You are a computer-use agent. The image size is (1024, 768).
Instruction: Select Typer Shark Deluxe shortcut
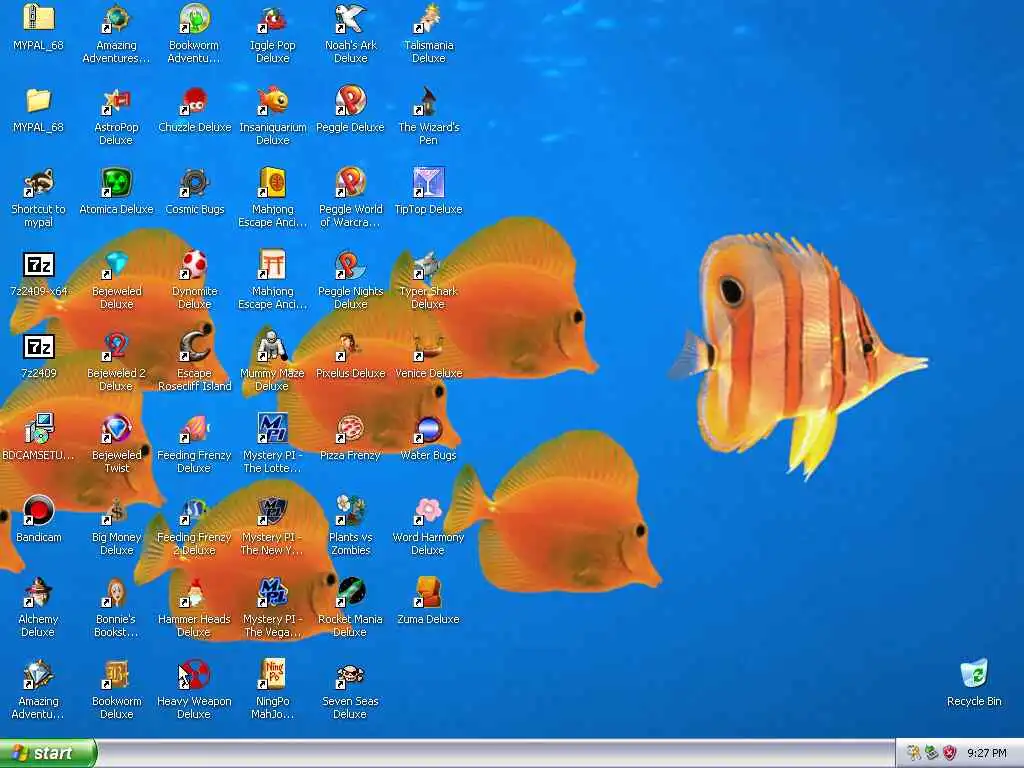[428, 264]
